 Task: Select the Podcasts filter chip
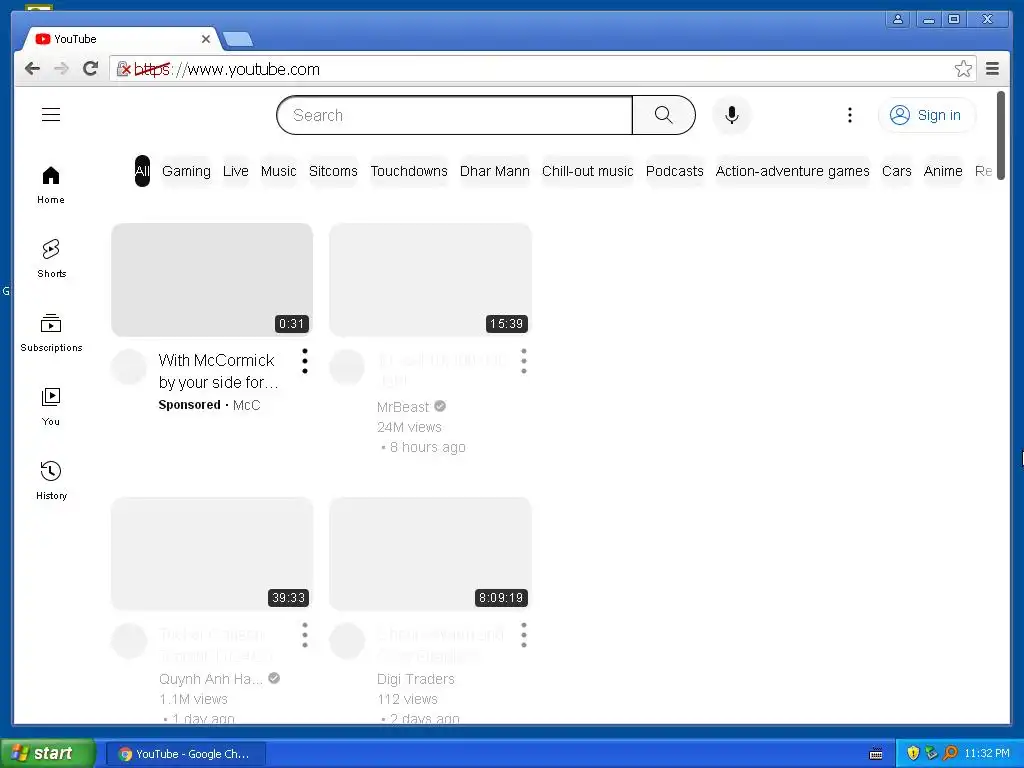(675, 171)
